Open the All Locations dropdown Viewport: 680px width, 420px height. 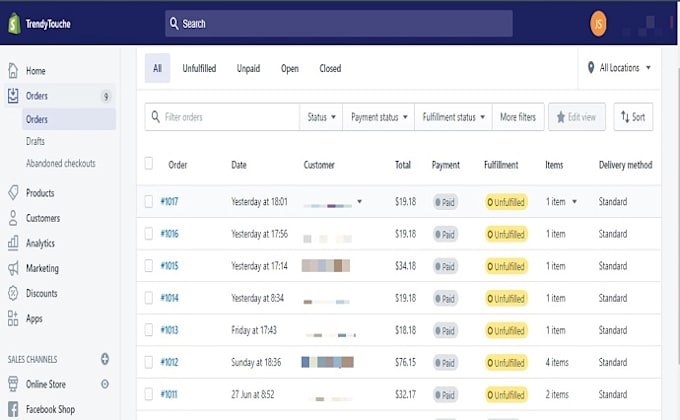[619, 68]
